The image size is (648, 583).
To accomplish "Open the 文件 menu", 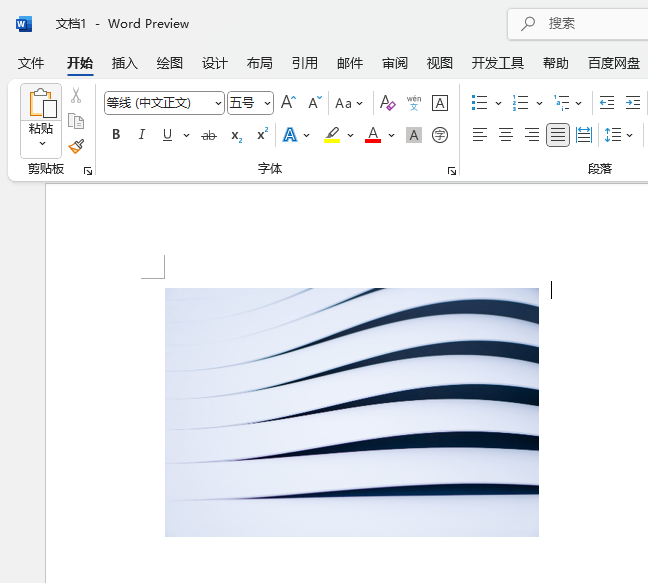I will tap(31, 63).
